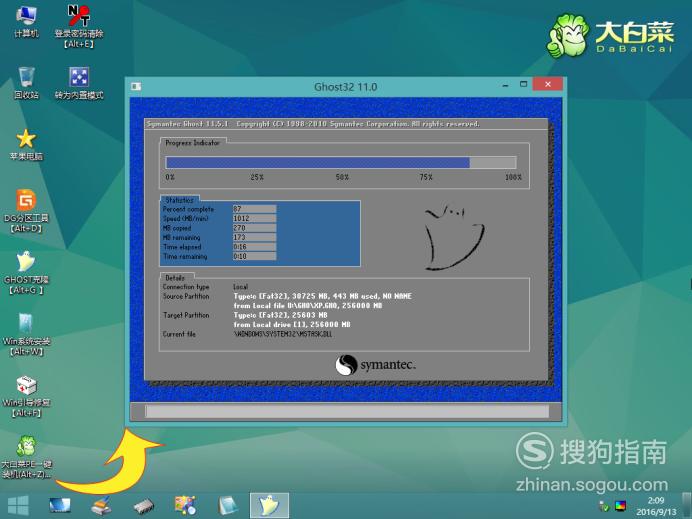Viewport: 692px width, 519px height.
Task: Launch the DG分区工具 (Alt+D) icon
Action: click(26, 211)
